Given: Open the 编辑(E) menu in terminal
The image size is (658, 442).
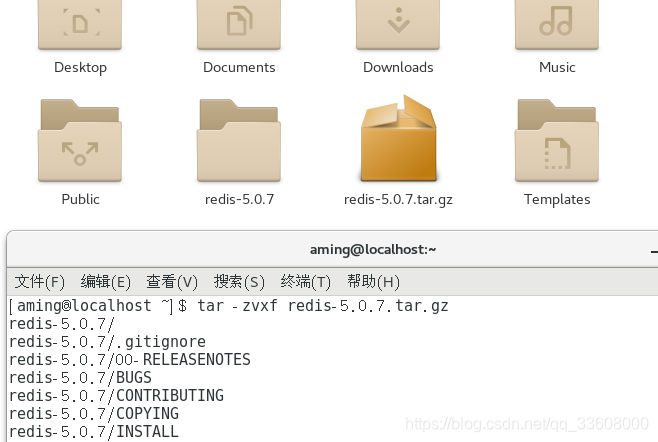Looking at the screenshot, I should point(106,282).
